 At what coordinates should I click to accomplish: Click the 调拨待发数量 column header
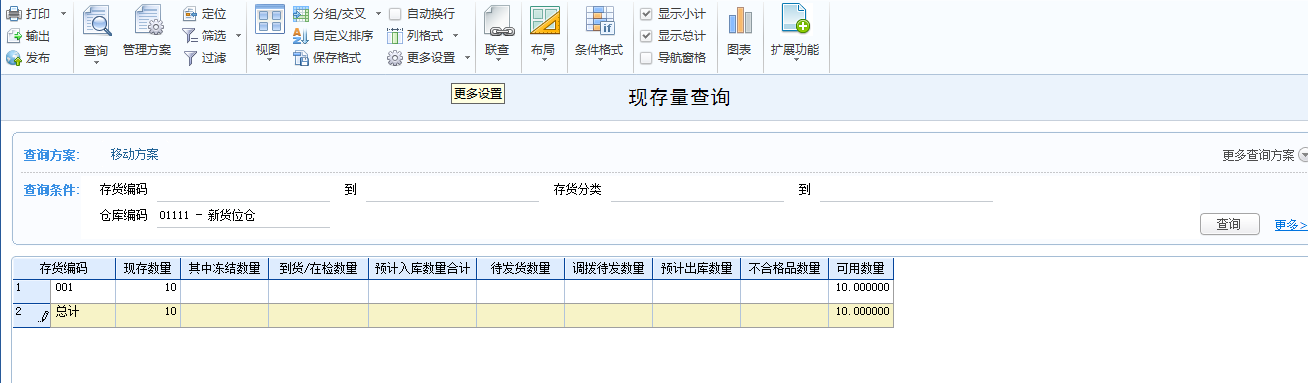point(609,268)
